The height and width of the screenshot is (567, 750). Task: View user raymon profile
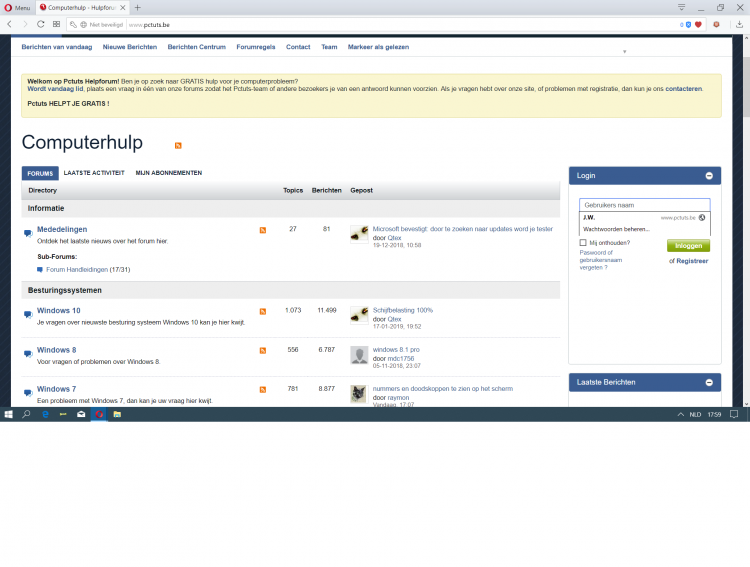pos(398,398)
